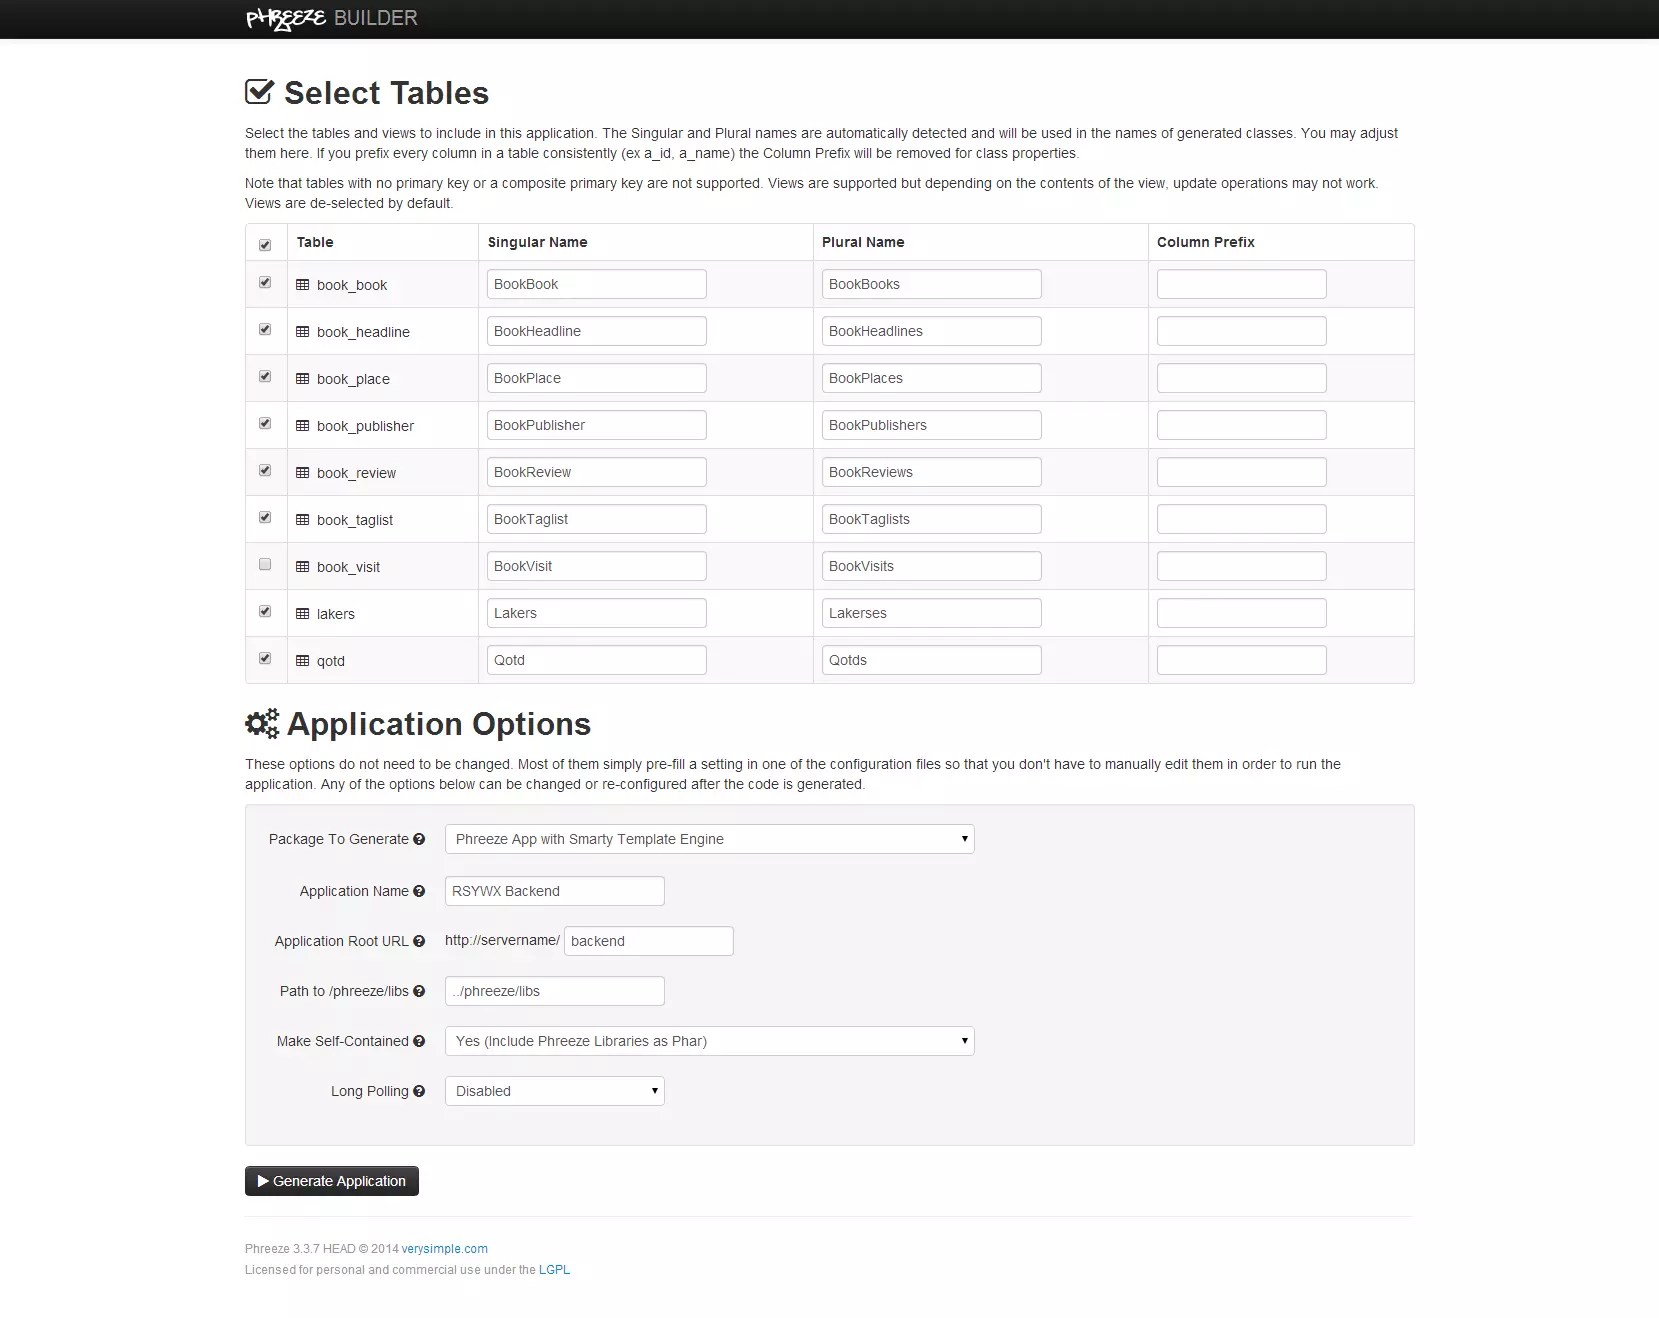Toggle the select-all tables checkbox in header
Screen dimensions: 1659x1318
(265, 244)
